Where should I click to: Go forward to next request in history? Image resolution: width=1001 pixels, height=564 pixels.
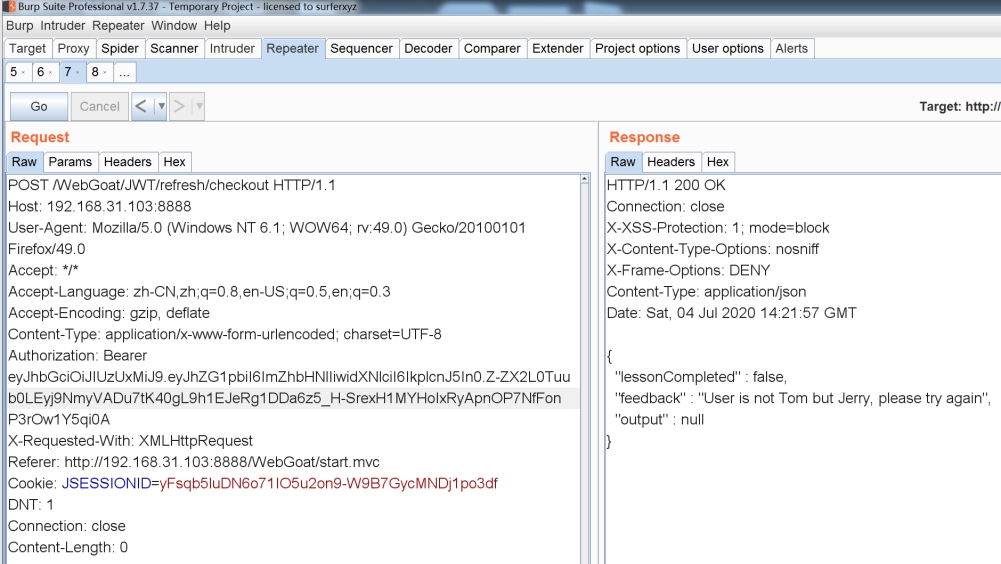pyautogui.click(x=179, y=106)
